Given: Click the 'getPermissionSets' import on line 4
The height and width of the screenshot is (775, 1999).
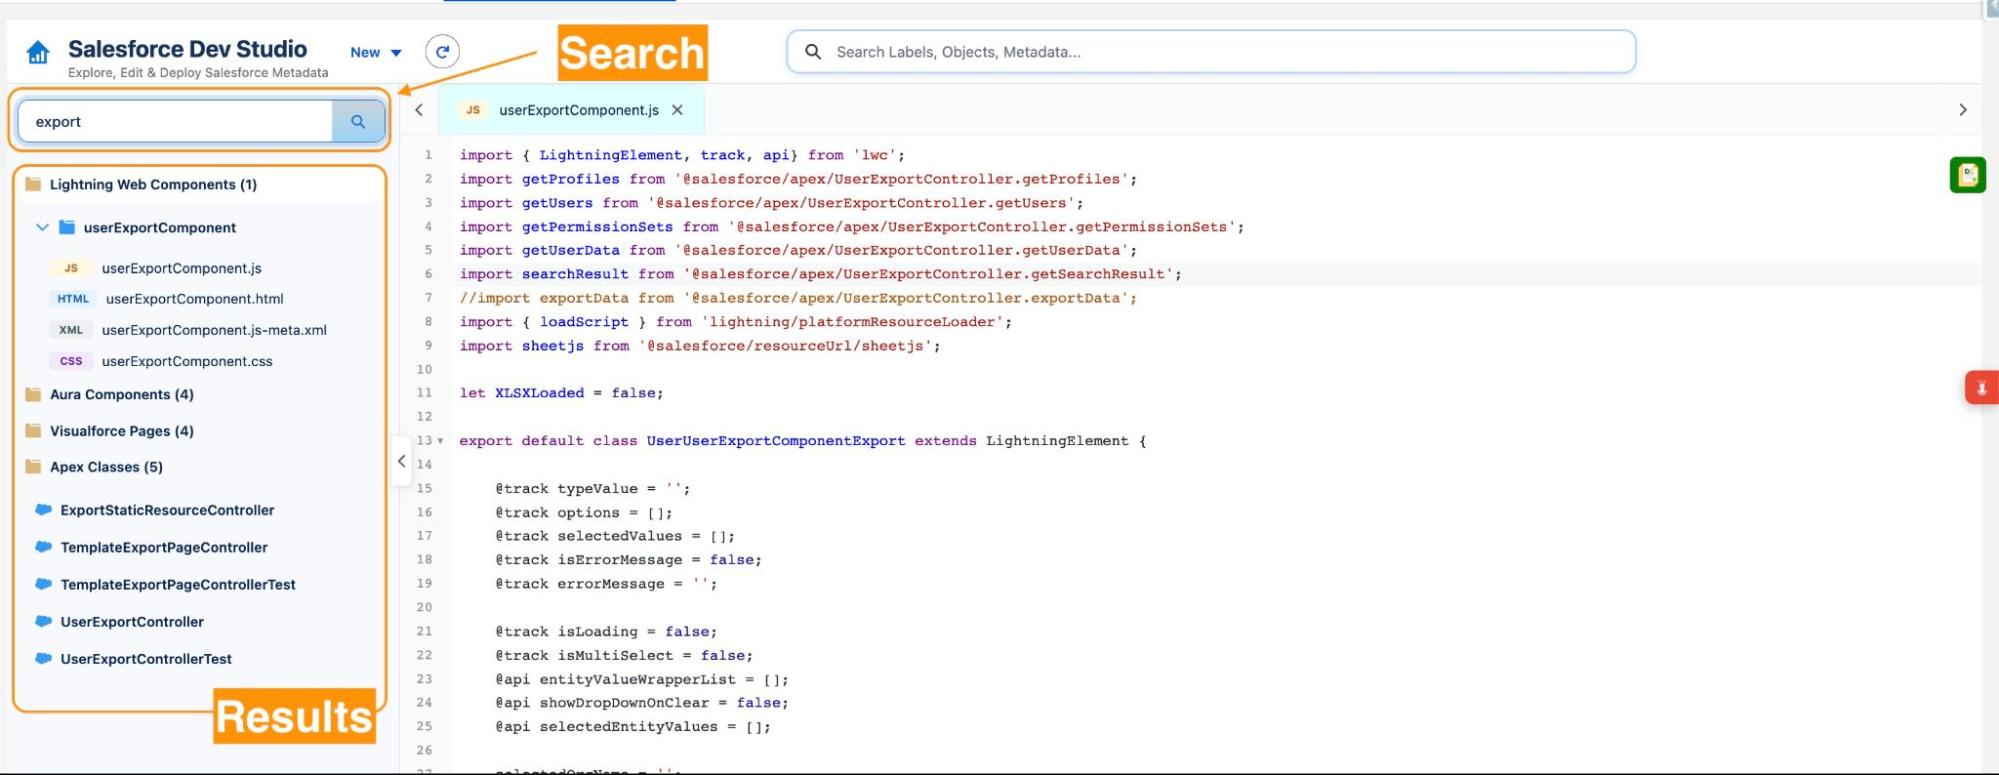Looking at the screenshot, I should (597, 227).
